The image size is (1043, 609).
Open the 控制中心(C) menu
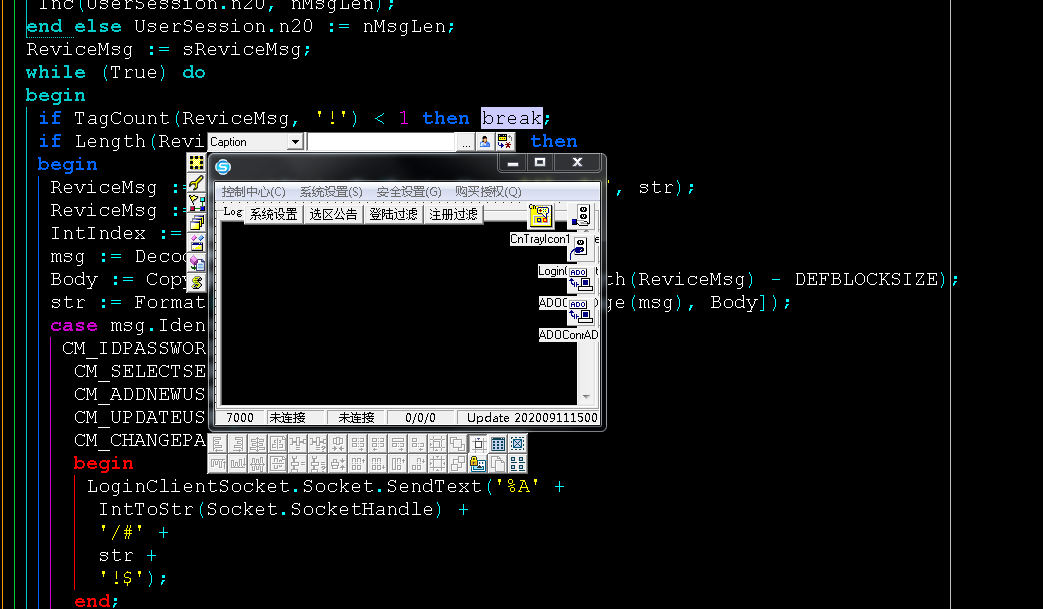point(253,192)
